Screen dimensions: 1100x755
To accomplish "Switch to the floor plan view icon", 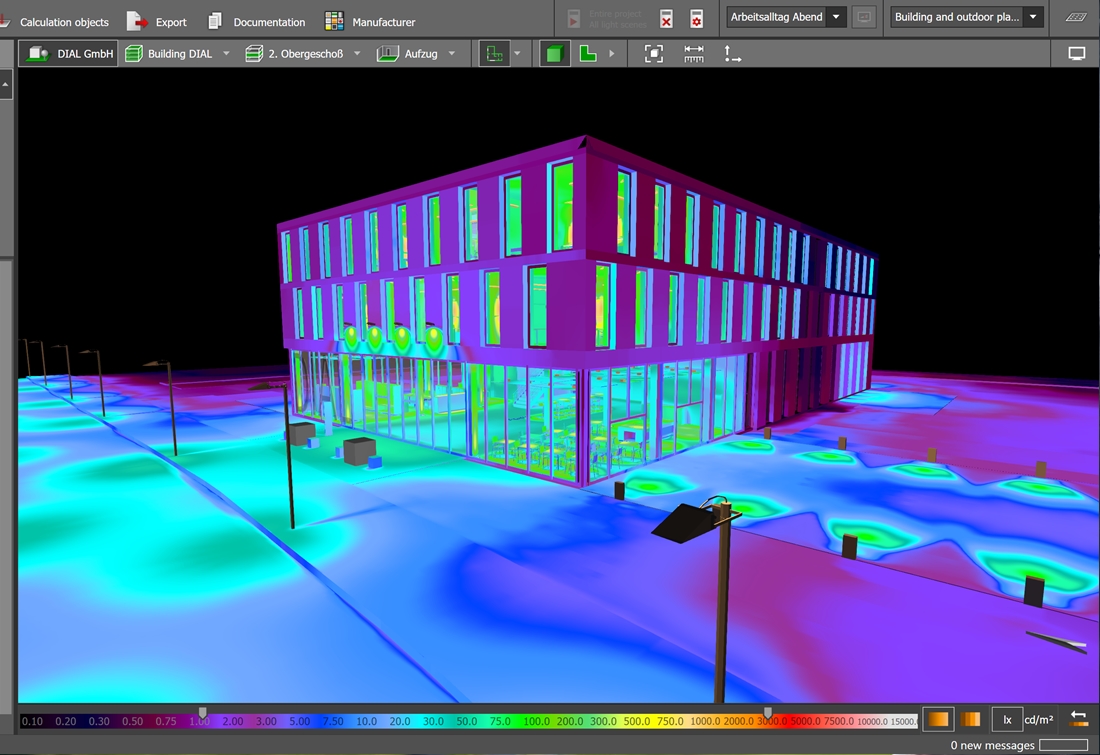I will pos(588,54).
